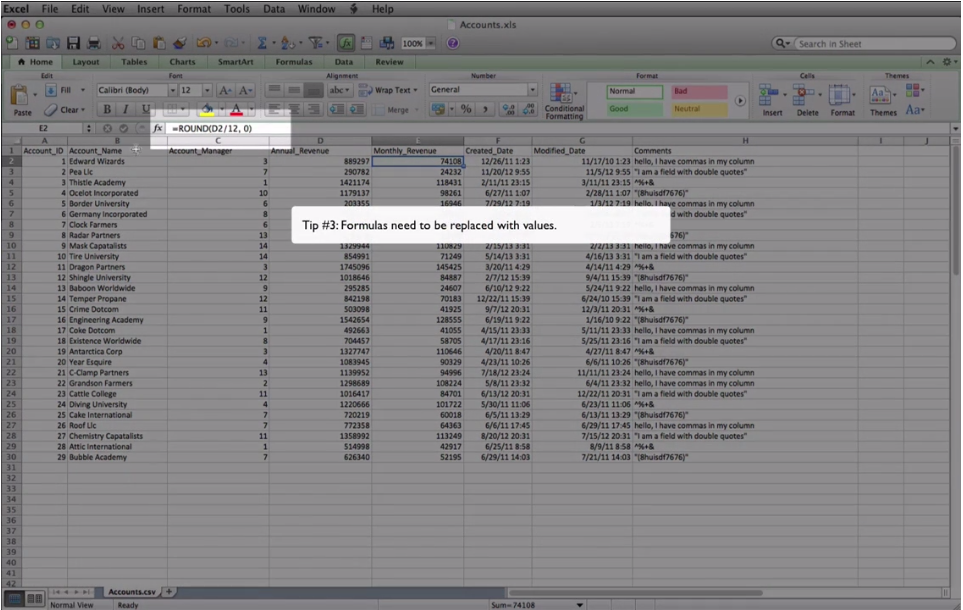Click the AutoSum sigma icon
Viewport: 963px width, 610px height.
262,43
